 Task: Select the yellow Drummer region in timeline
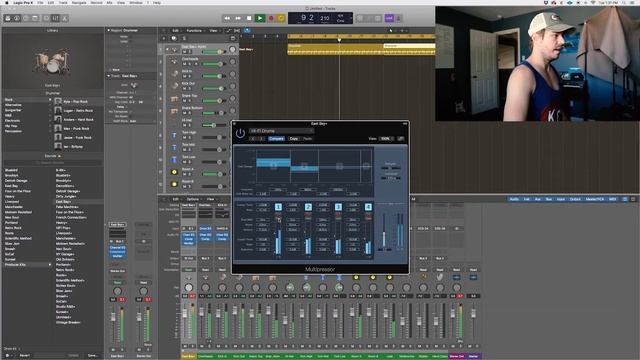(x=336, y=49)
